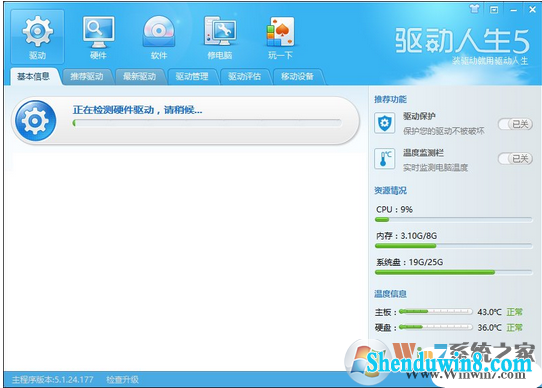The image size is (542, 388).
Task: Click the skin (shirt) icon in title bar
Action: pos(475,9)
